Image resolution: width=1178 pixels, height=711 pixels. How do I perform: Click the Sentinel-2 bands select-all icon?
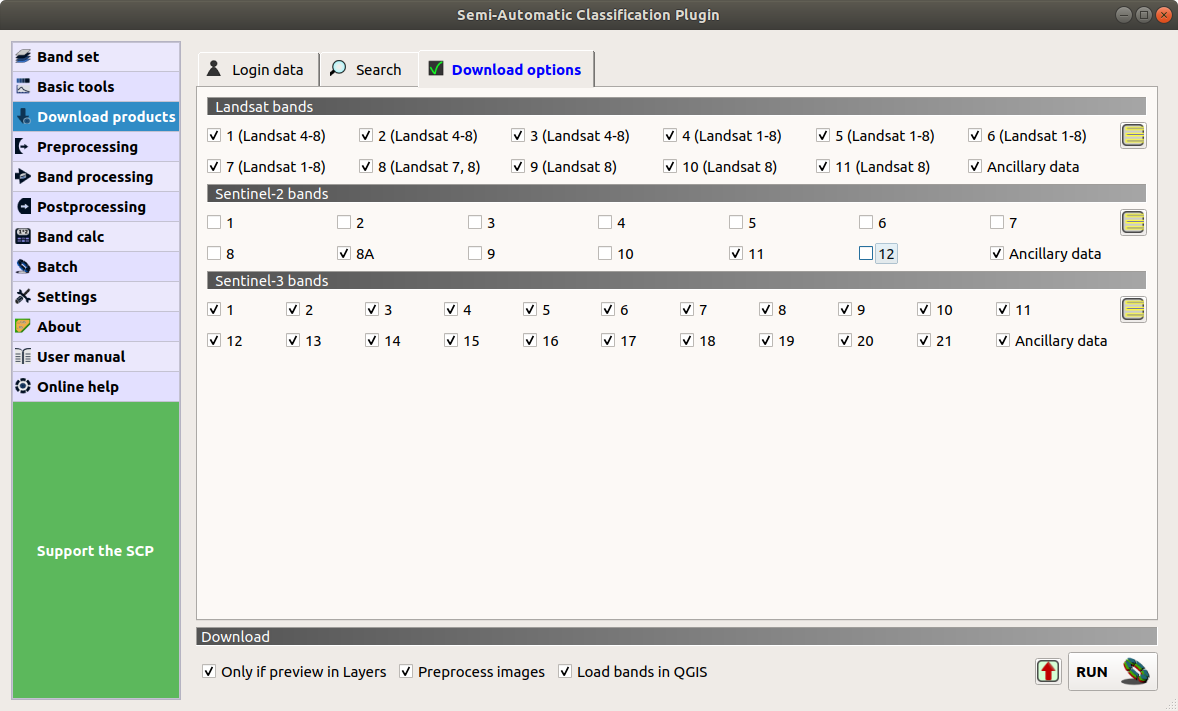pyautogui.click(x=1133, y=223)
